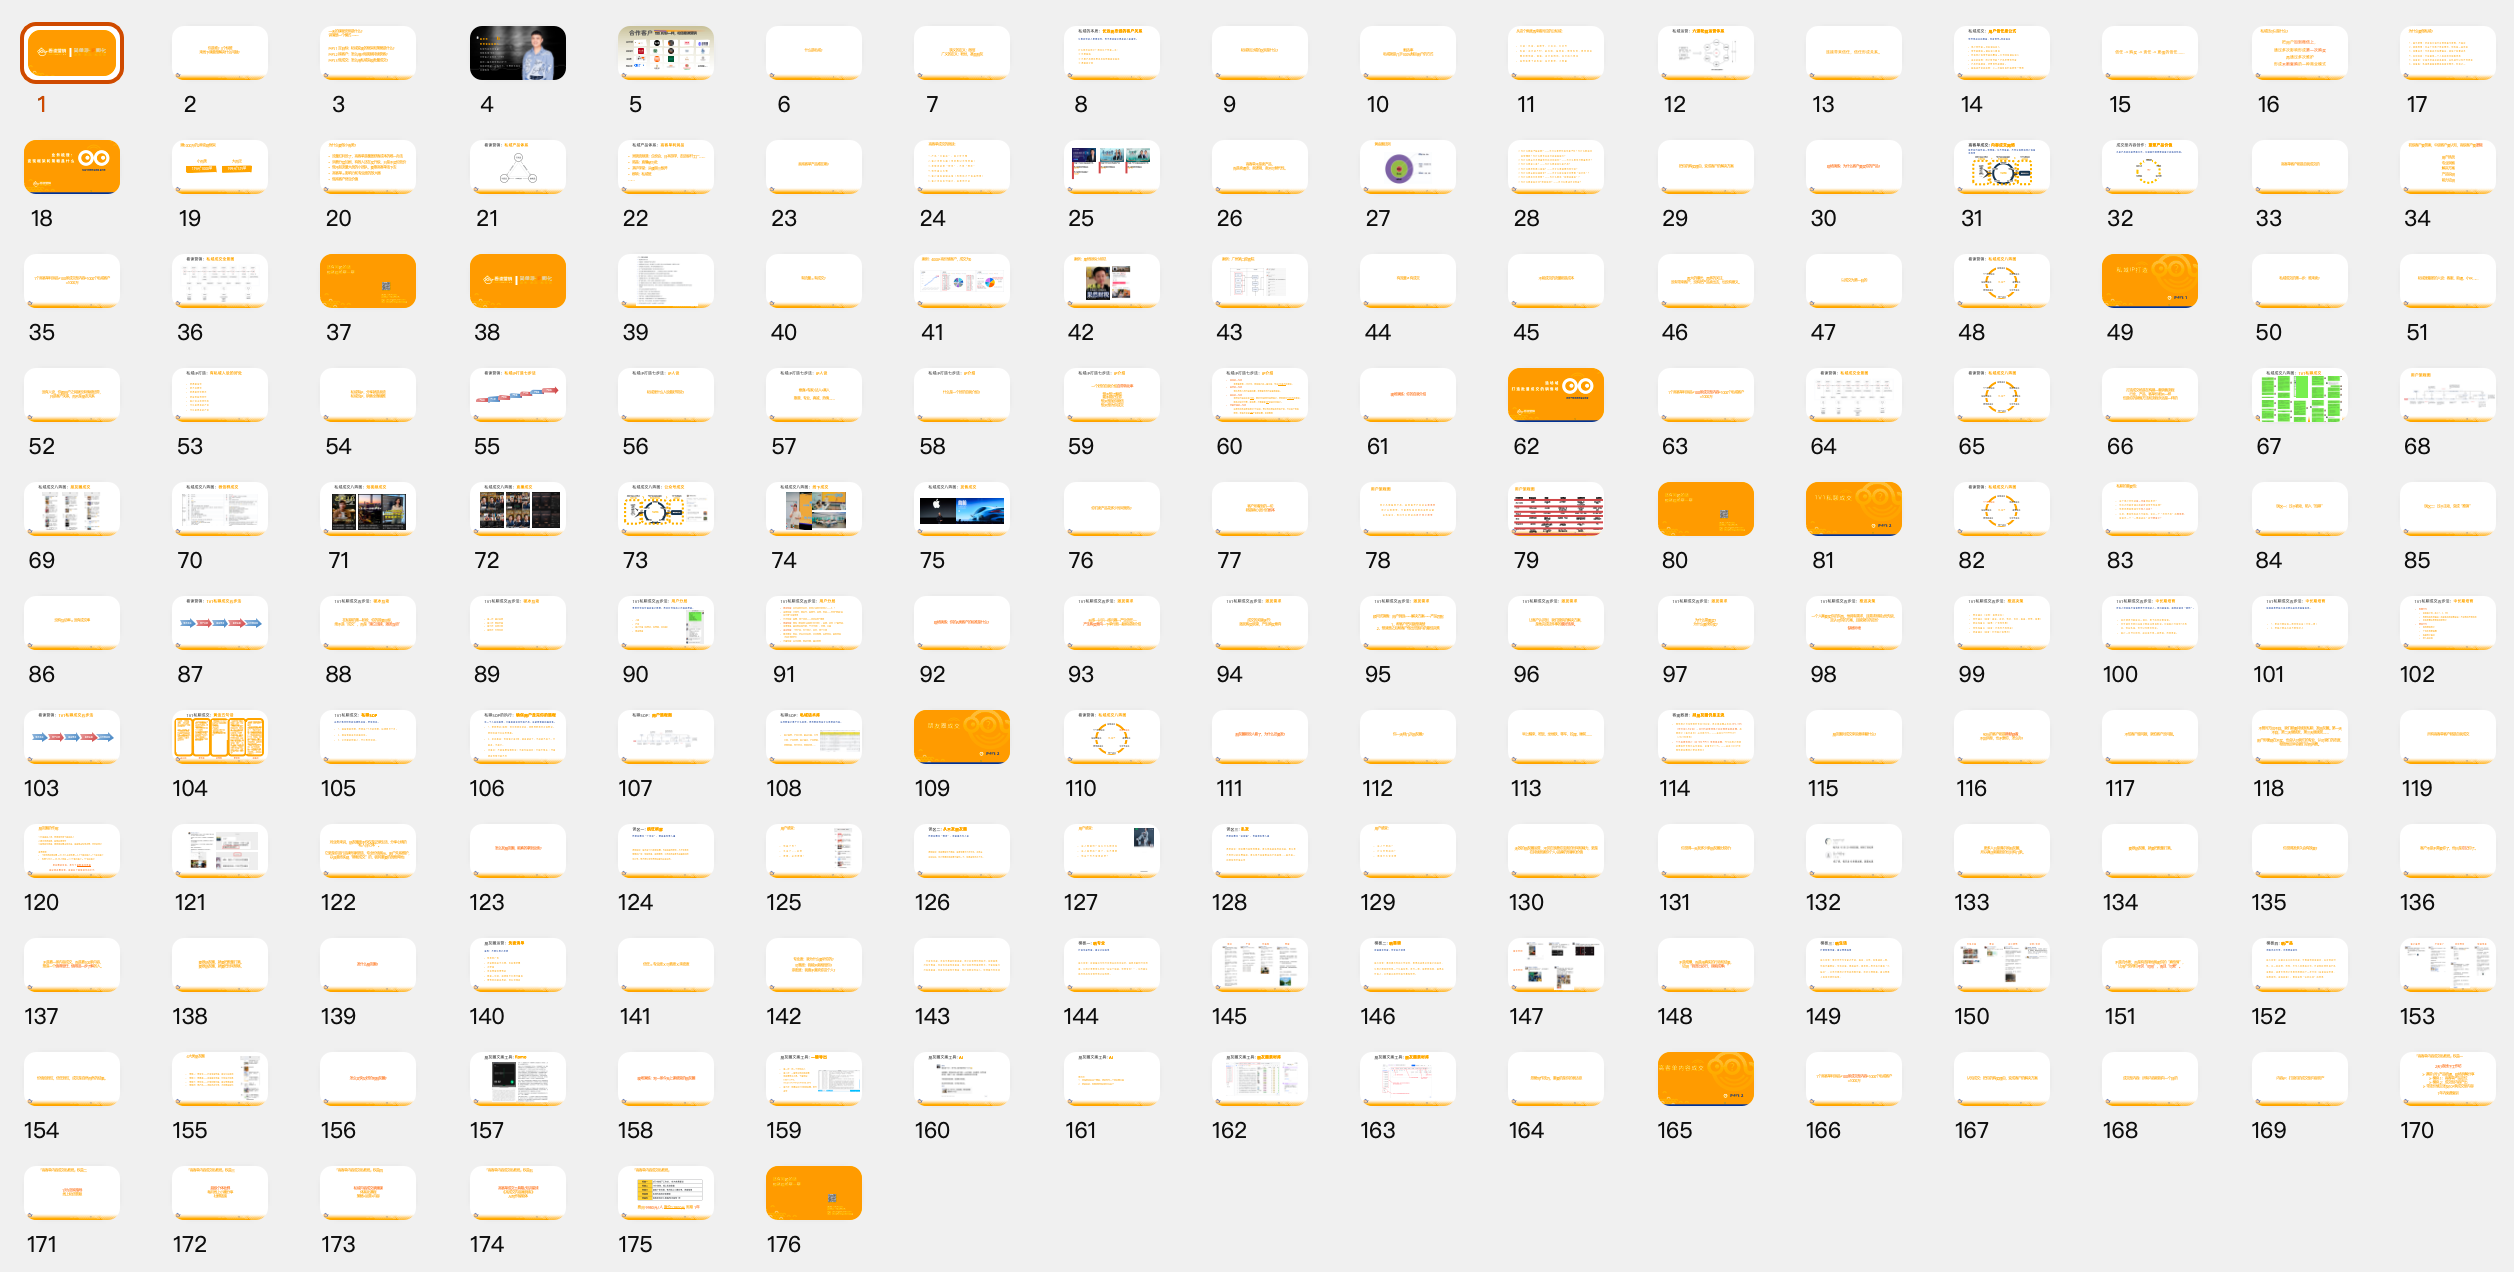Click slide 18 orange section thumbnail
Screen dimensions: 2514x1272
(72, 166)
